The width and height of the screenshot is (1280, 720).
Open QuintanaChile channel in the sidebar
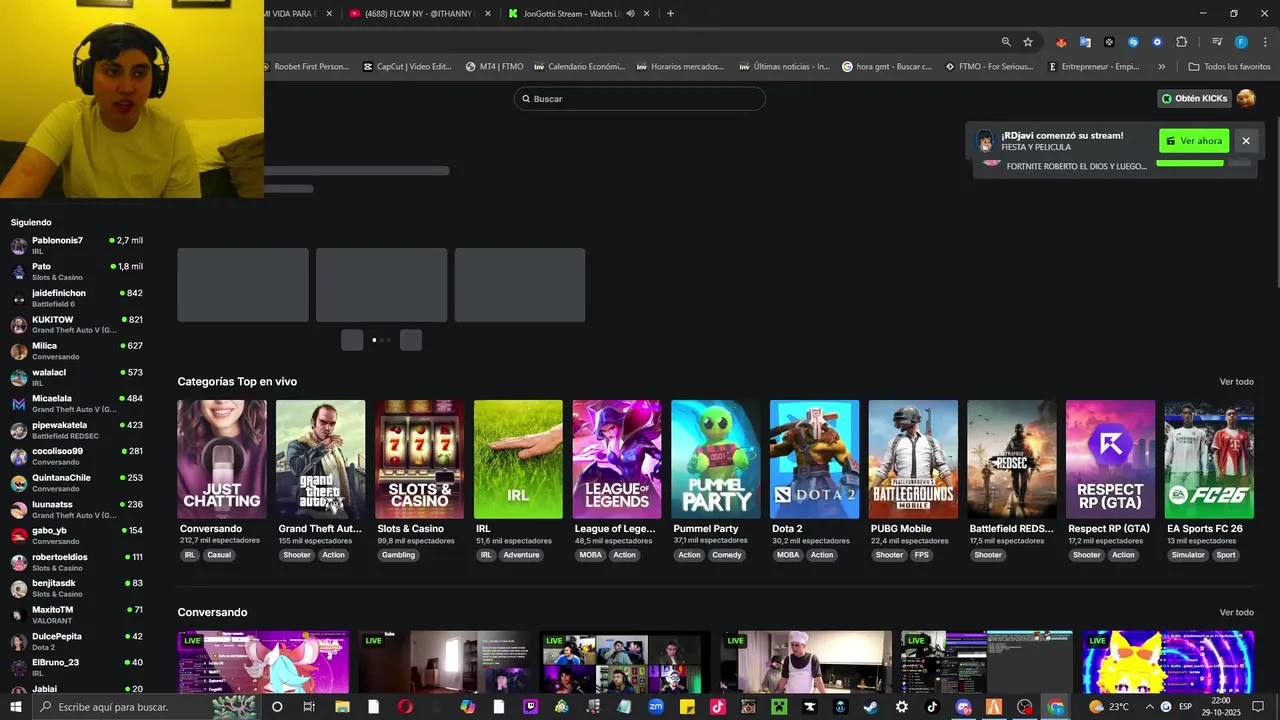click(77, 482)
